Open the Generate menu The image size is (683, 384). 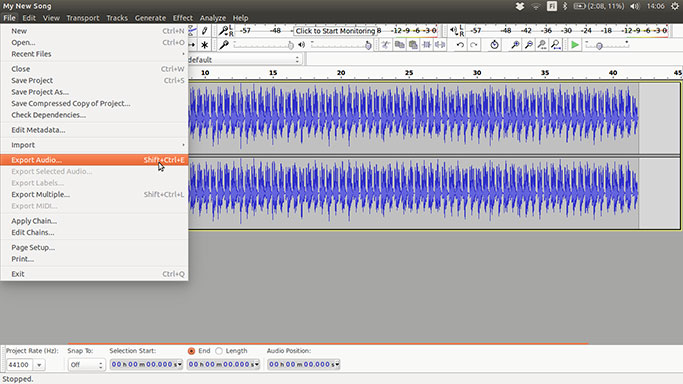150,18
